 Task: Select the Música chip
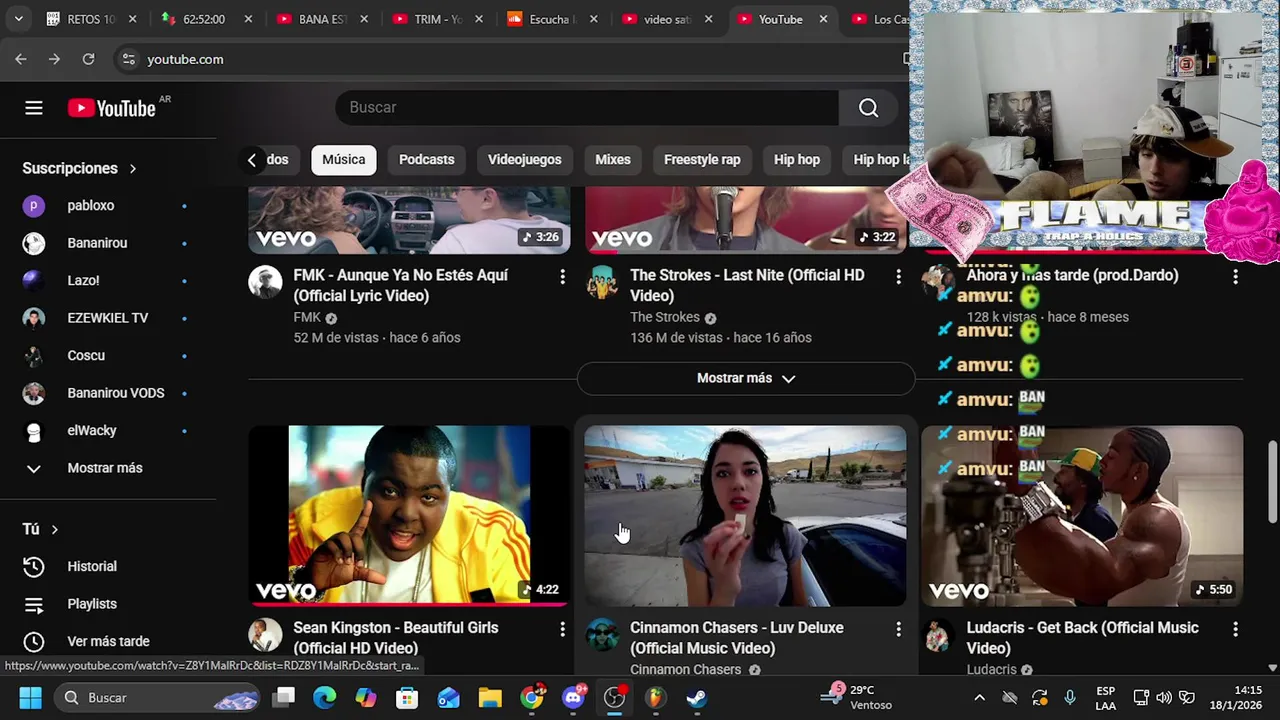343,160
